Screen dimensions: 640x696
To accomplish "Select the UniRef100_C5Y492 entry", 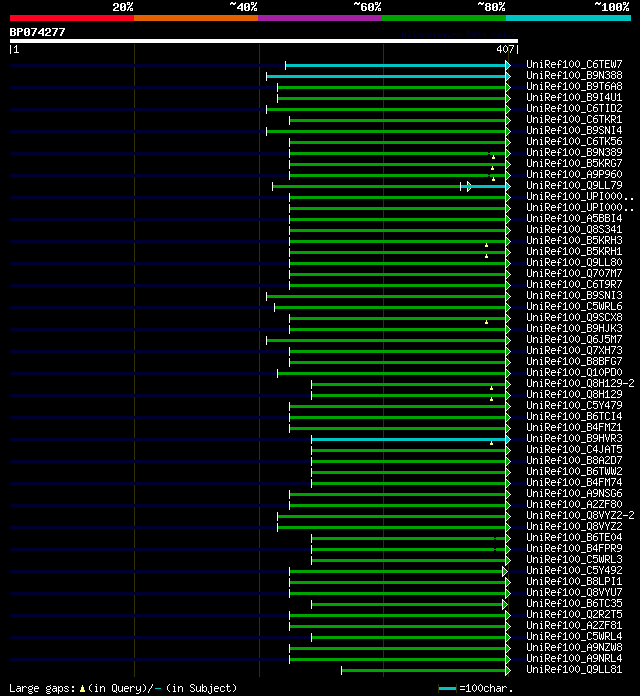I will pyautogui.click(x=574, y=570).
